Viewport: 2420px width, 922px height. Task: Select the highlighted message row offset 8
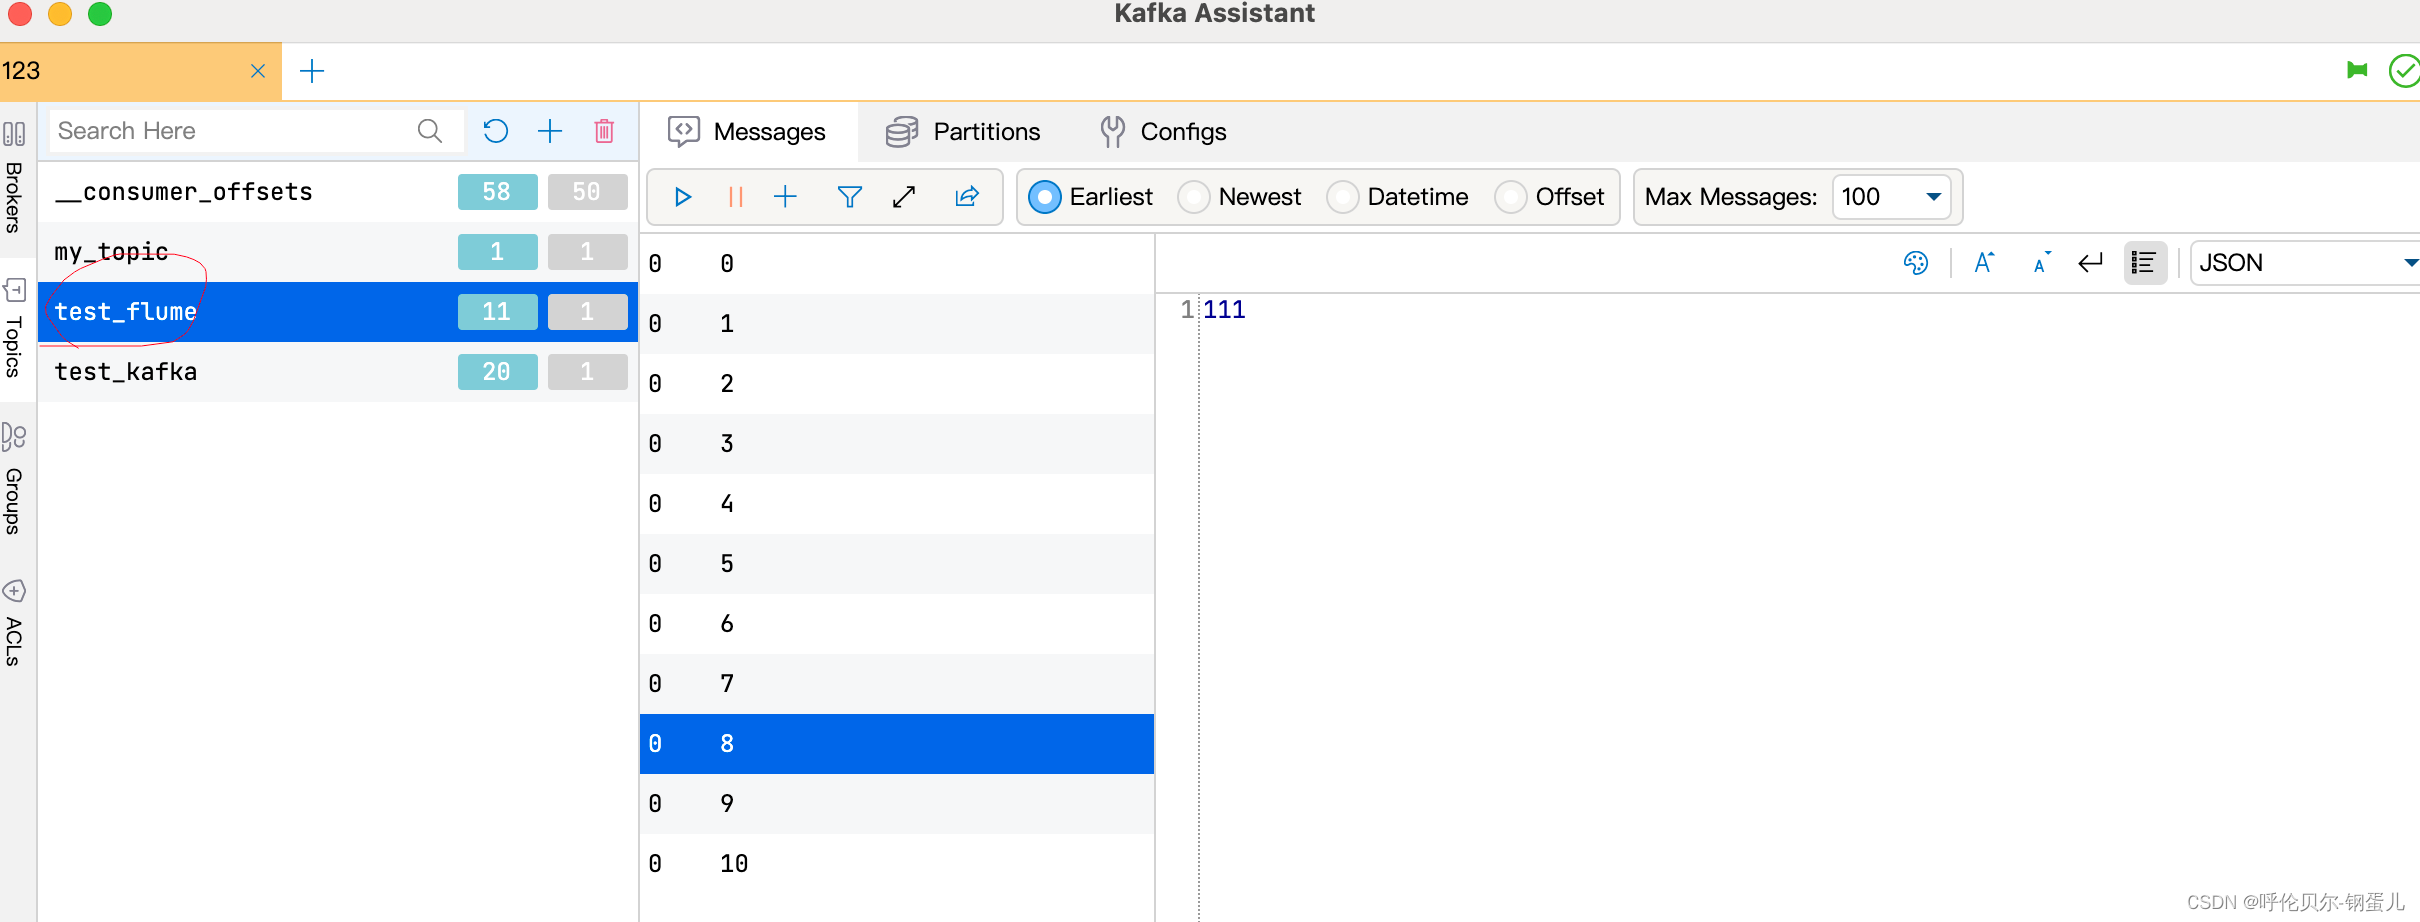click(897, 744)
